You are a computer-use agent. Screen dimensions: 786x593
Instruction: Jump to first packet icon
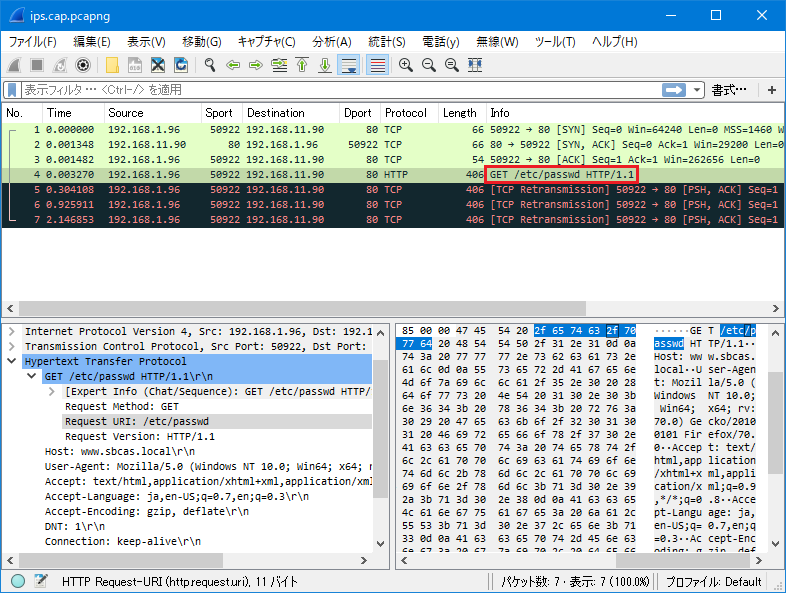tap(302, 65)
